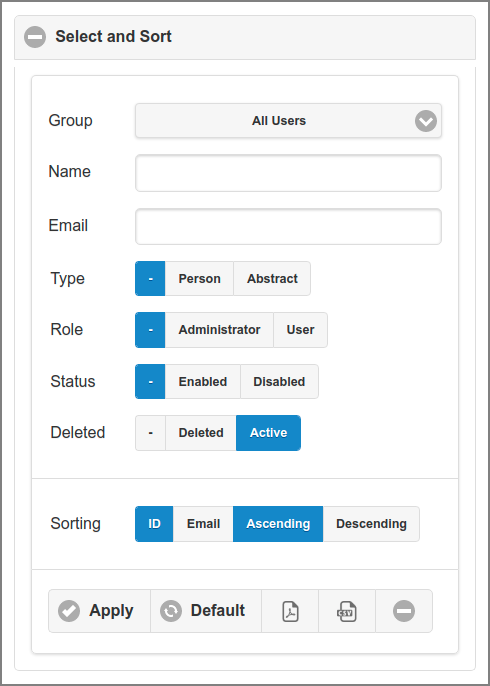Sort by Email
The image size is (490, 686).
(203, 524)
